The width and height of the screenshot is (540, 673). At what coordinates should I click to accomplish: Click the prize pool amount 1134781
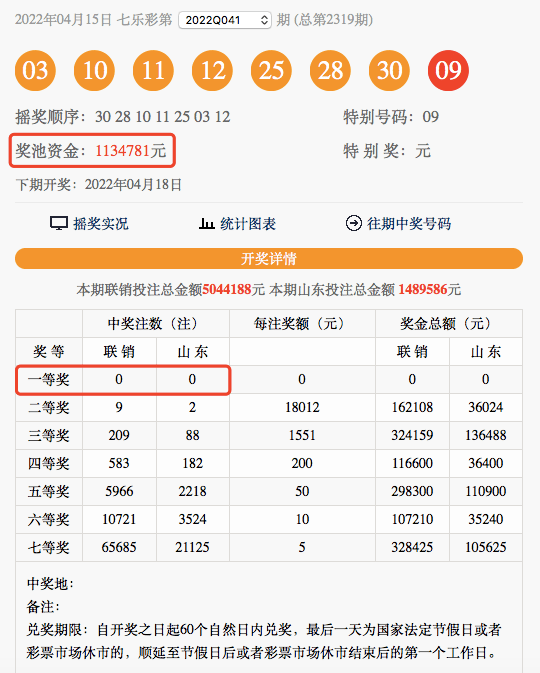pyautogui.click(x=122, y=151)
